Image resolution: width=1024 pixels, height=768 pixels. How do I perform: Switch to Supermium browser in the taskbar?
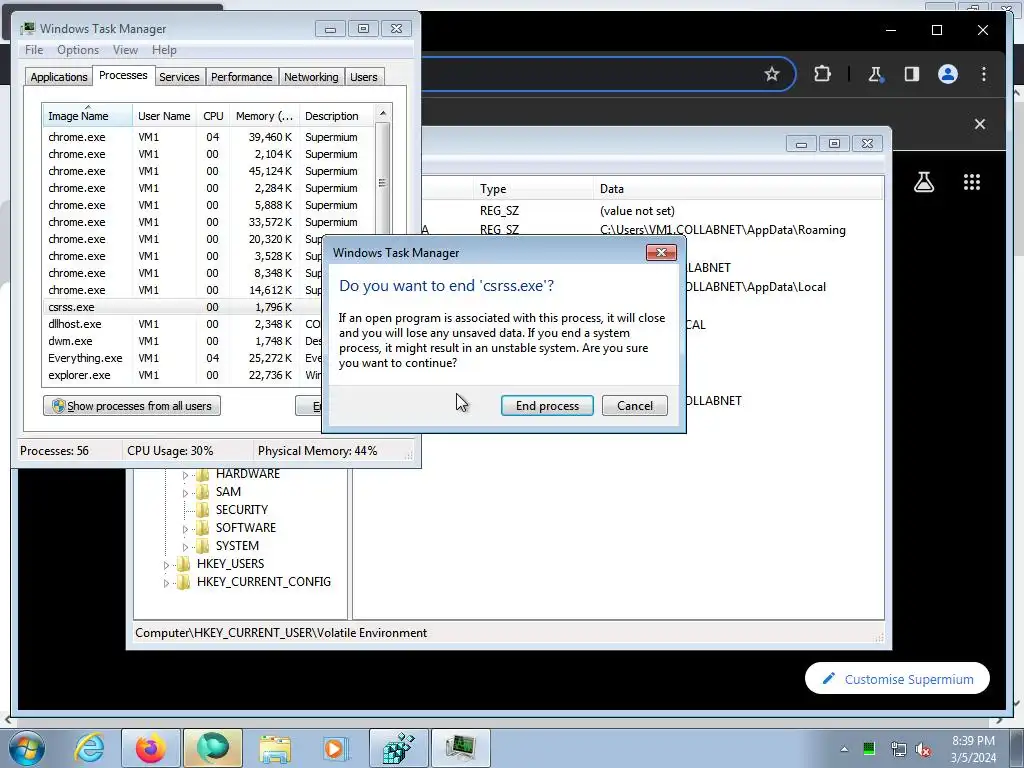point(212,748)
